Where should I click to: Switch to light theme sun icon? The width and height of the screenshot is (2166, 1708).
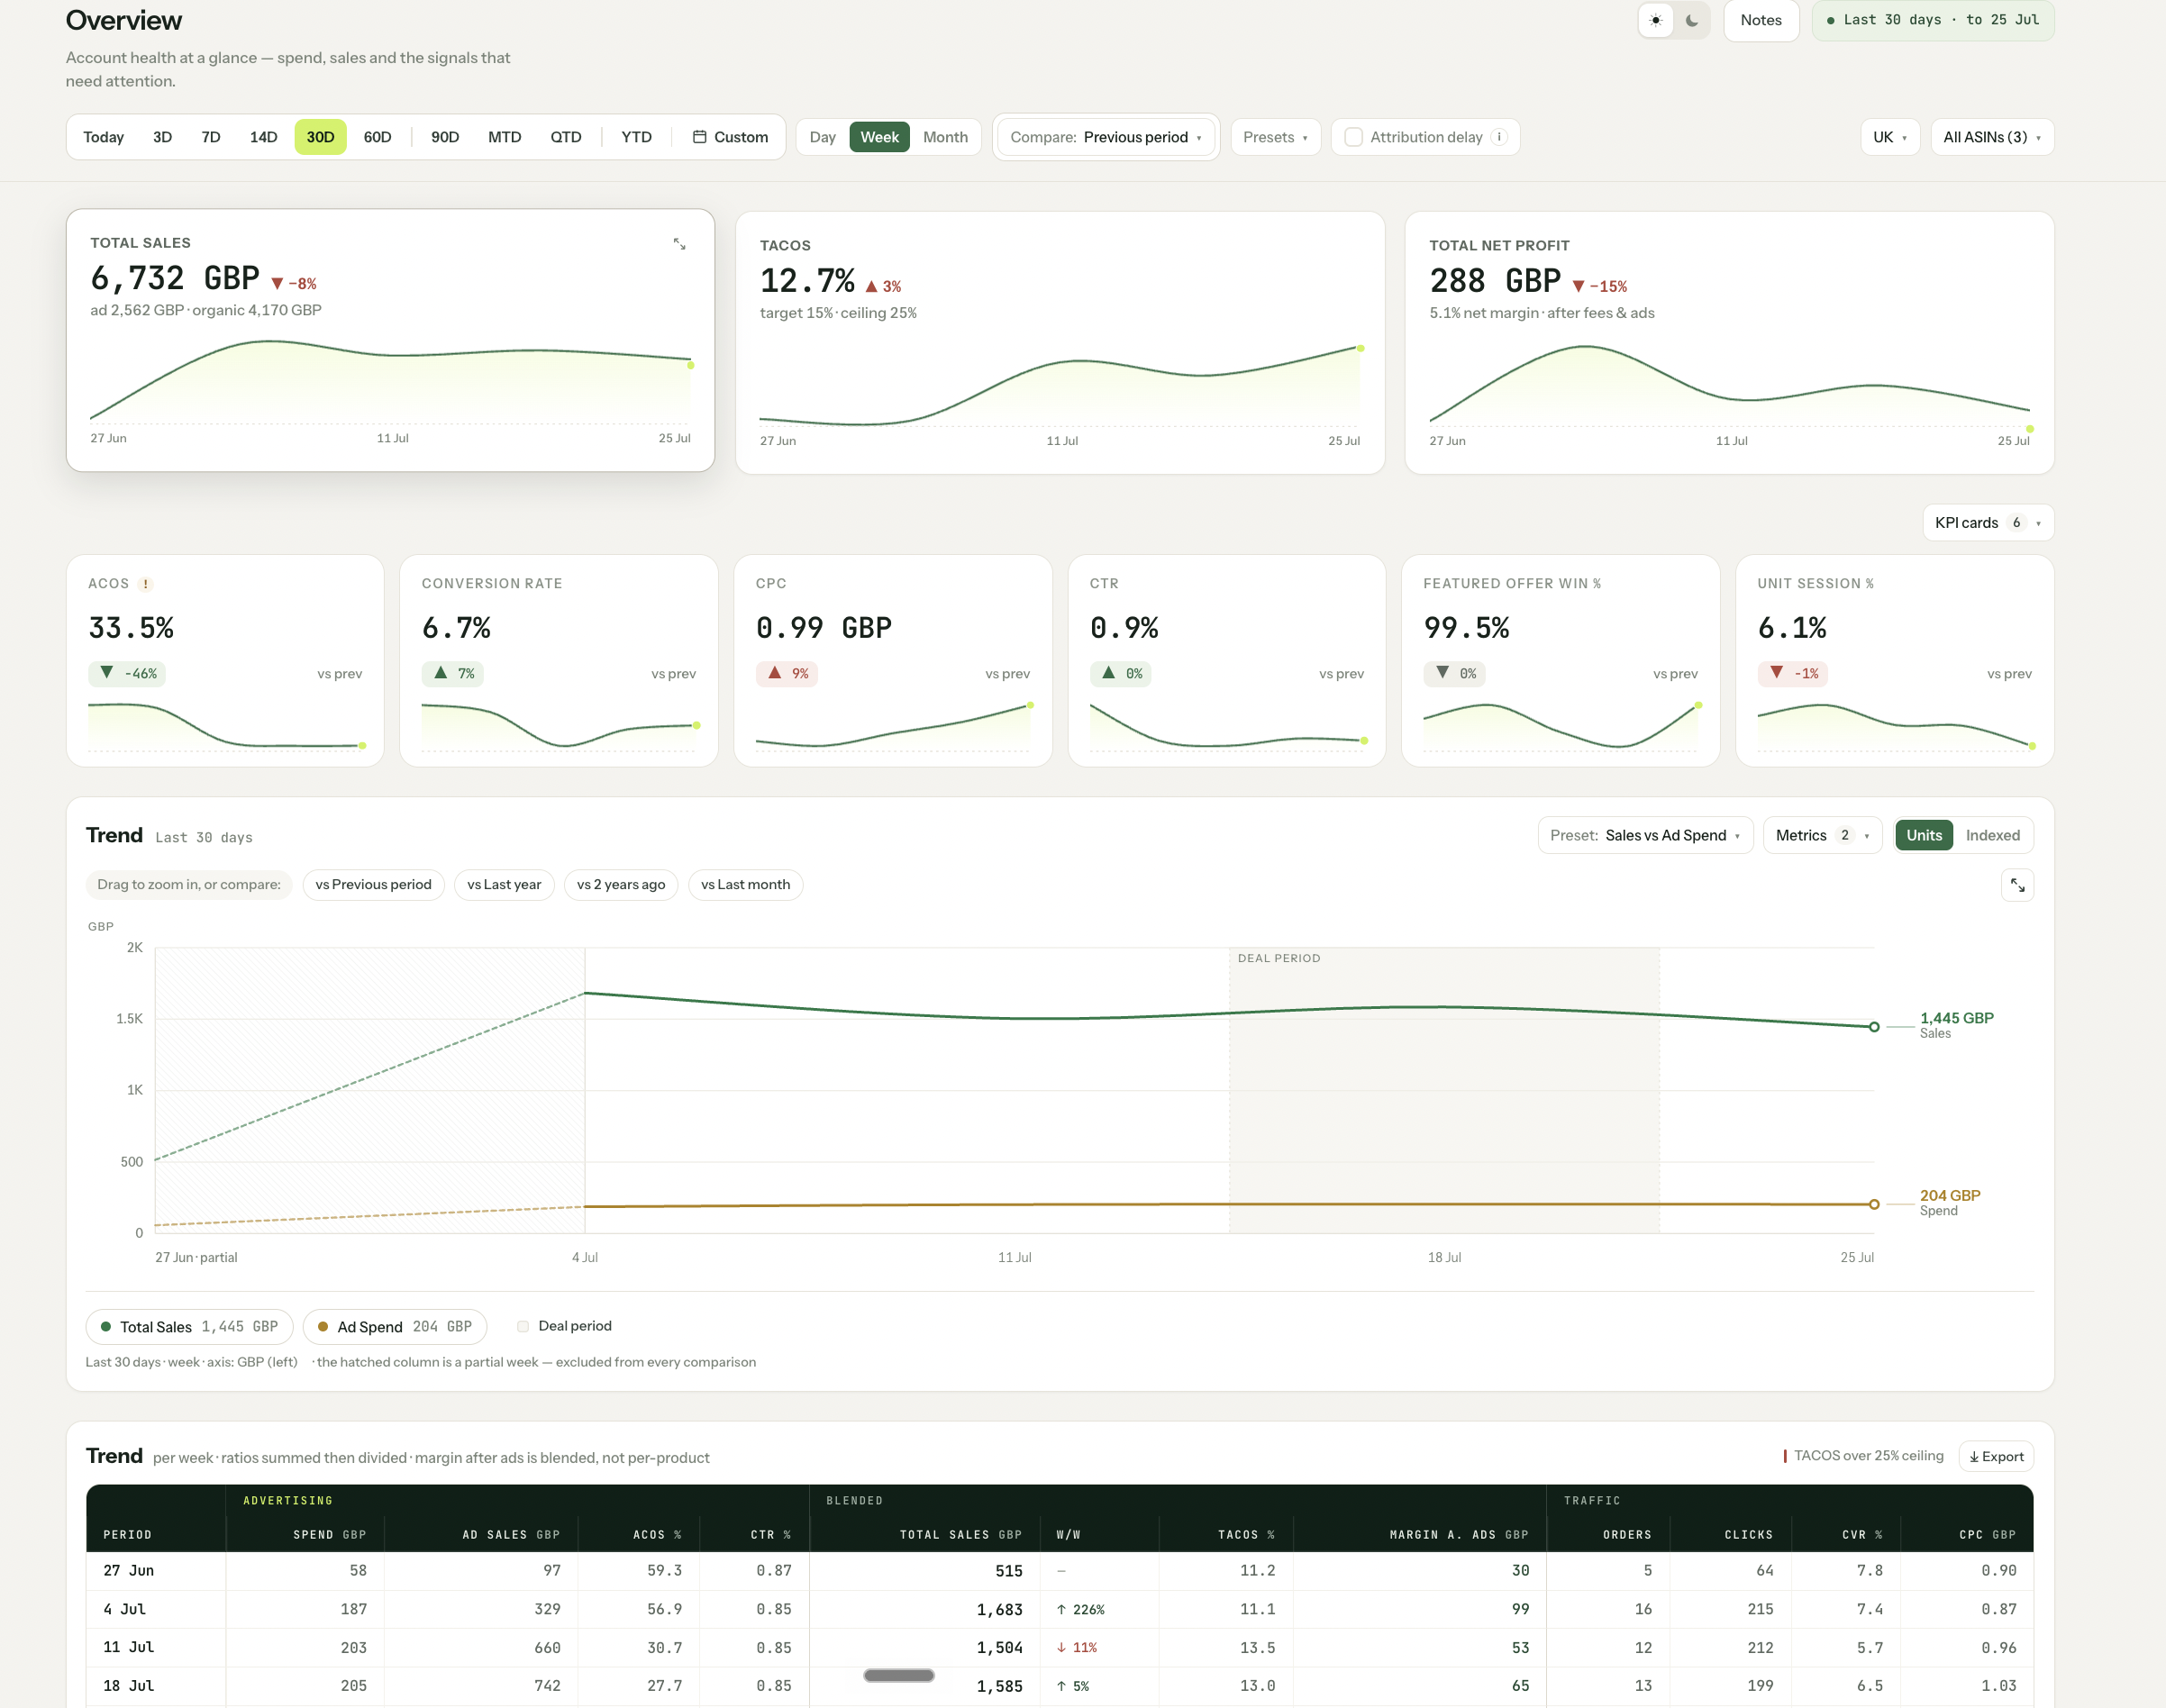[1656, 20]
